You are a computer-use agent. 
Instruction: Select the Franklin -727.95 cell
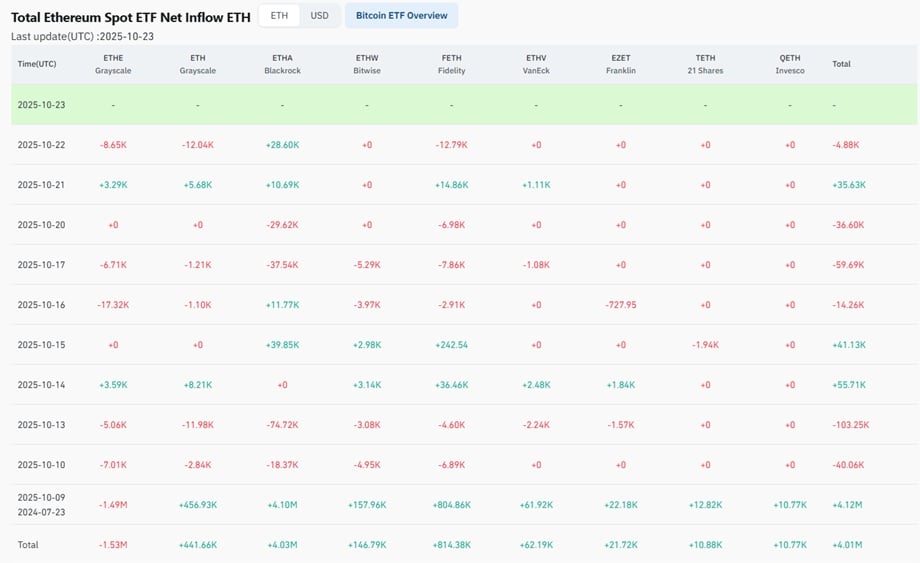pos(620,305)
